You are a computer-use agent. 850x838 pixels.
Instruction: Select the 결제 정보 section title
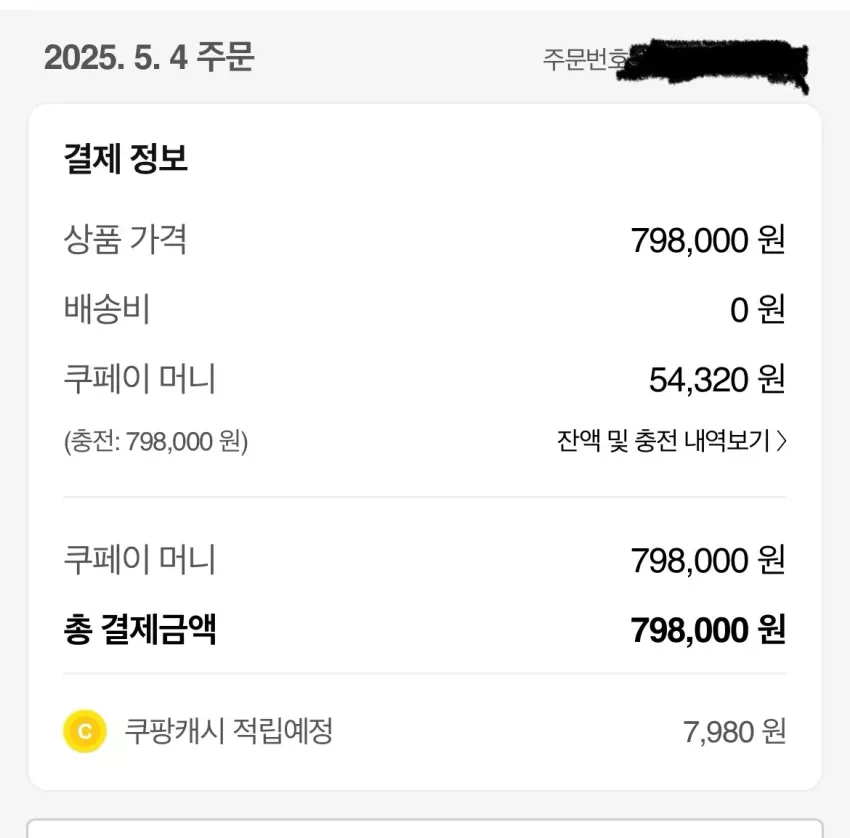coord(126,158)
